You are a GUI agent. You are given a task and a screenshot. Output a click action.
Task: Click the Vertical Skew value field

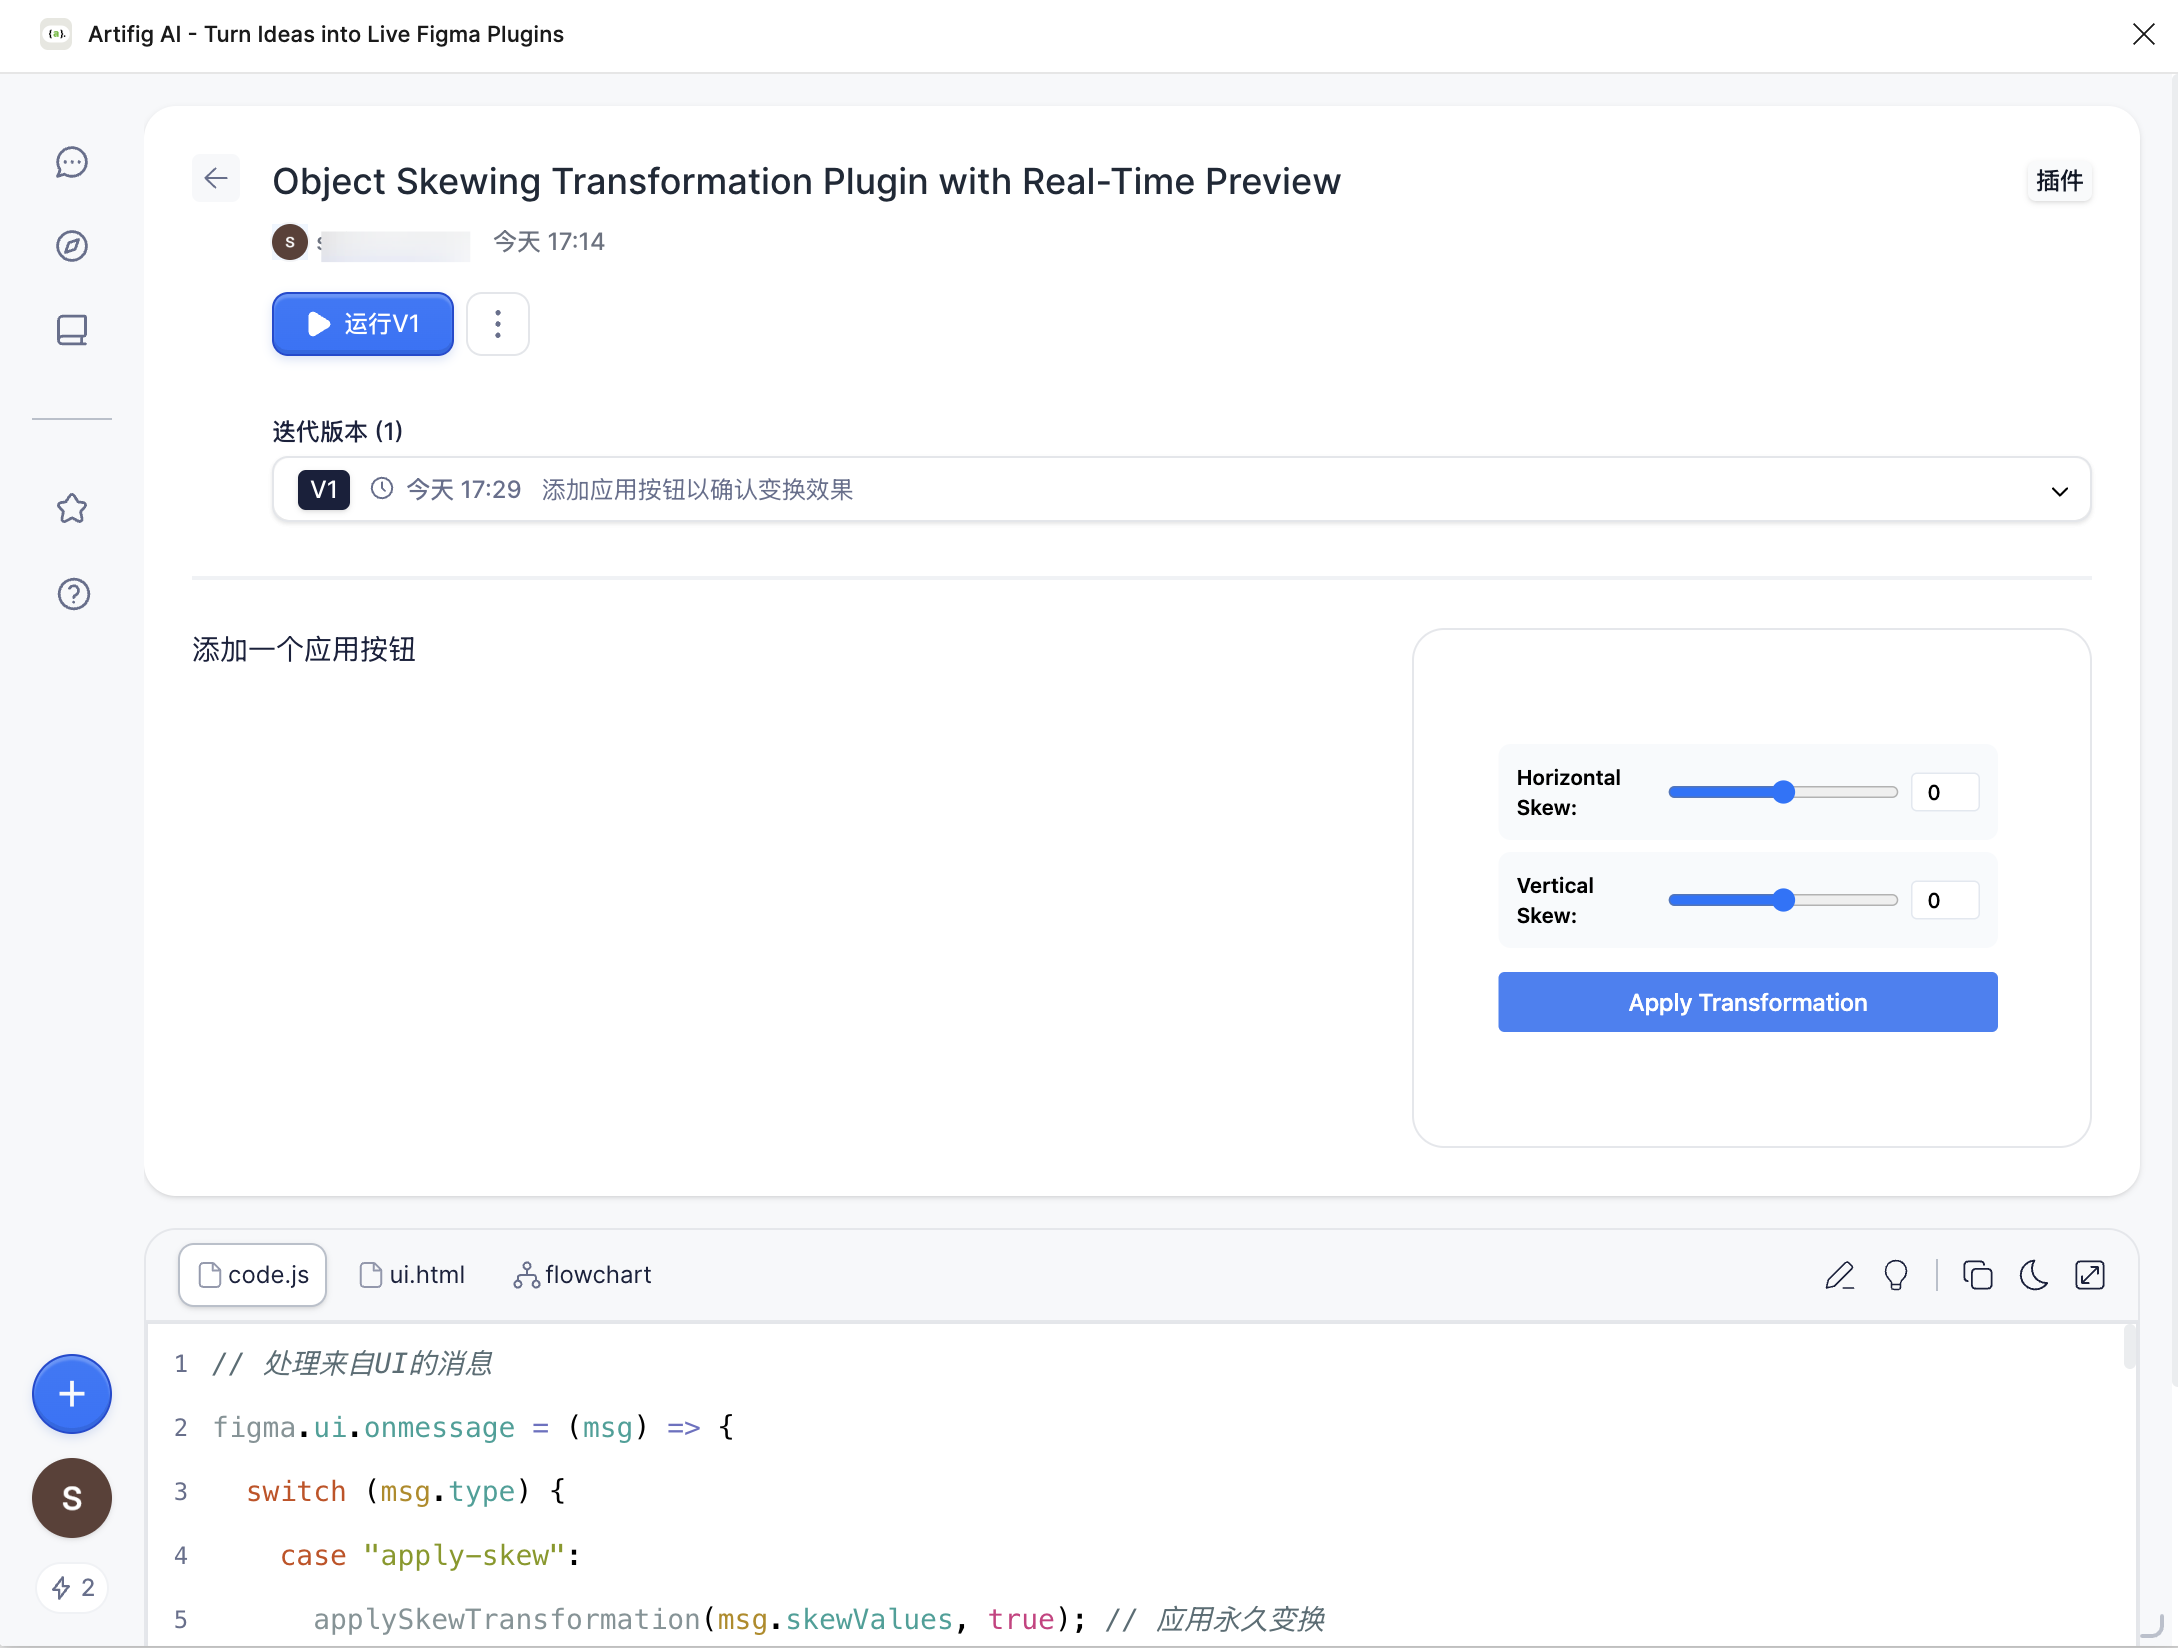[x=1944, y=900]
